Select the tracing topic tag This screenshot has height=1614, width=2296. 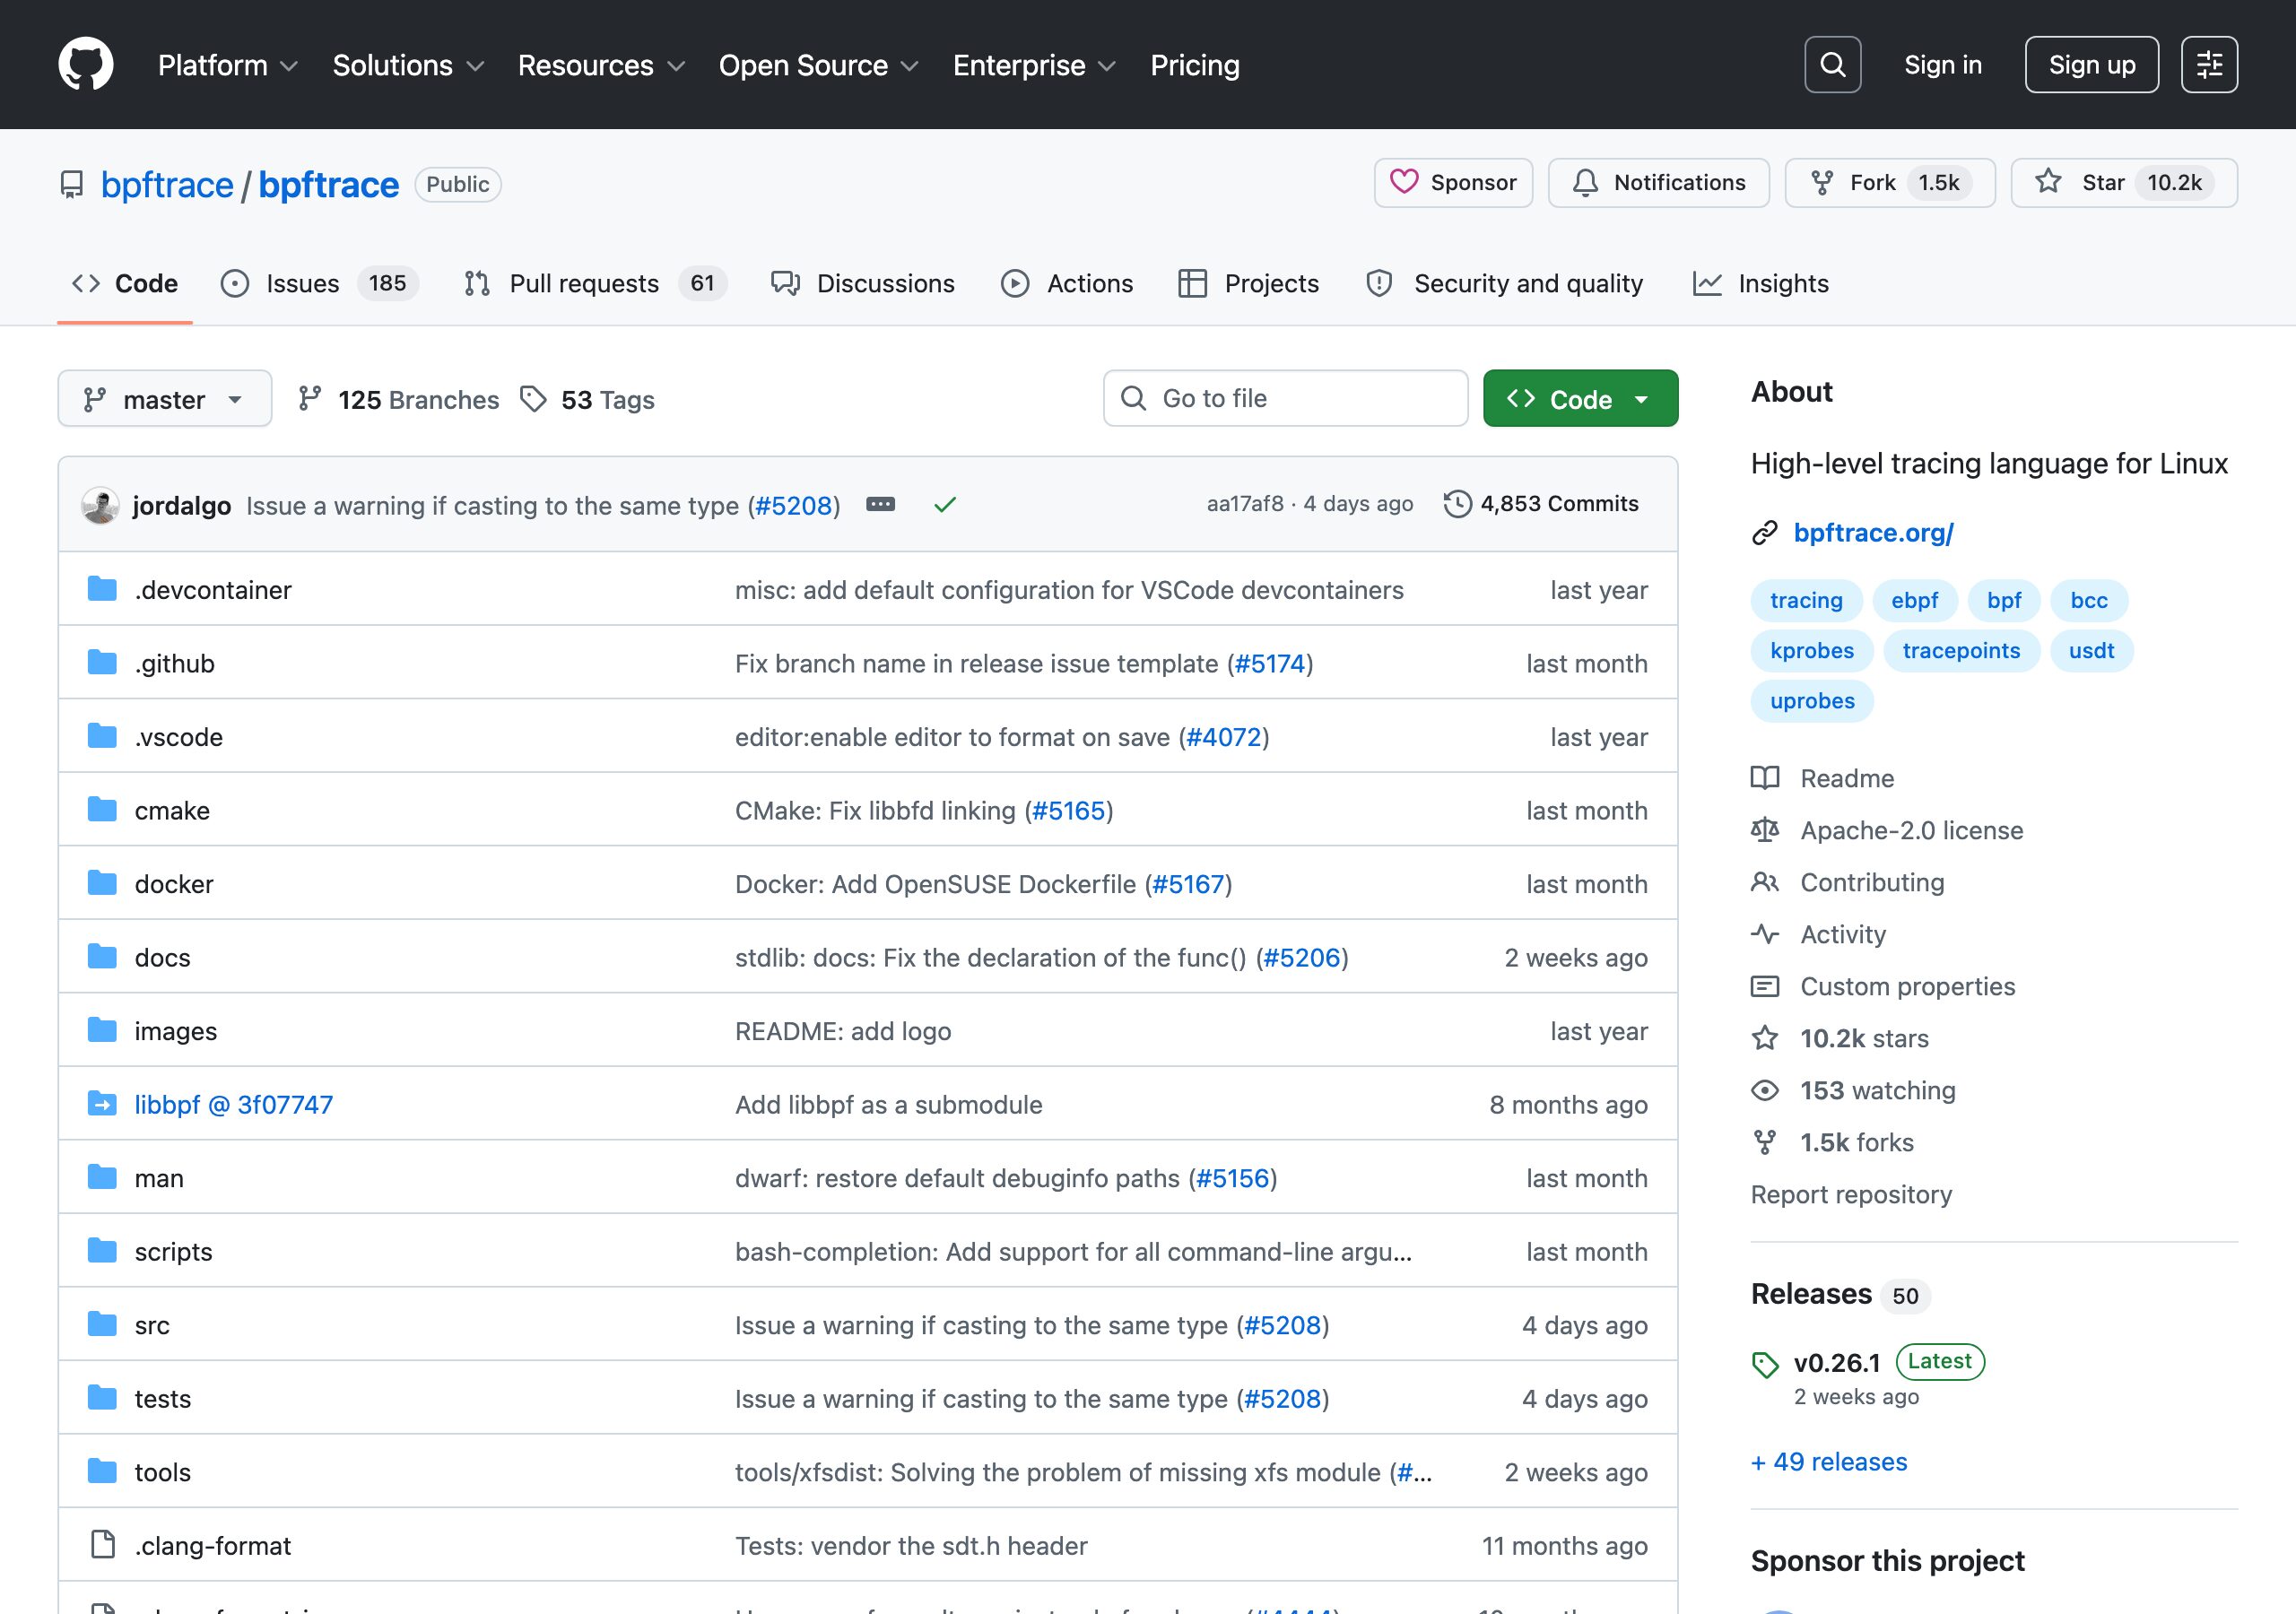1805,600
